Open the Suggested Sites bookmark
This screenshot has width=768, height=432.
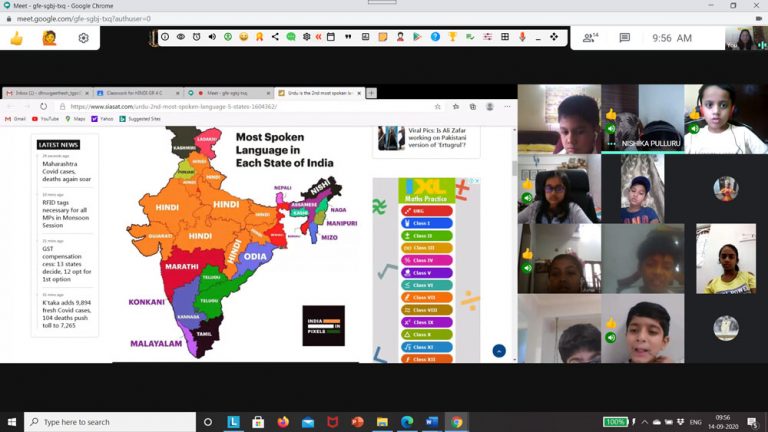[x=140, y=119]
